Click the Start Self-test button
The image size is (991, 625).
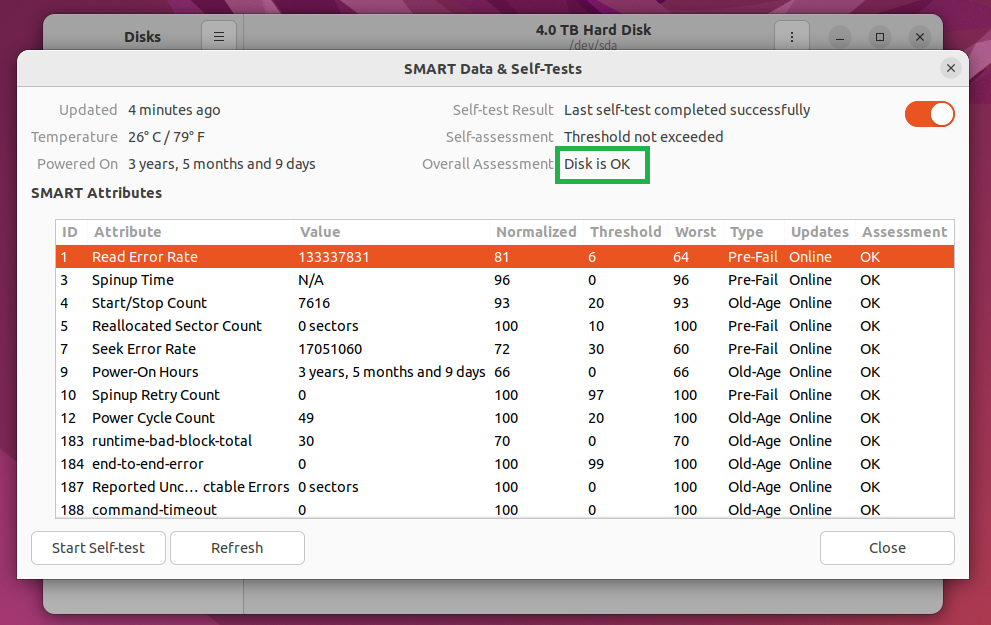pos(99,548)
